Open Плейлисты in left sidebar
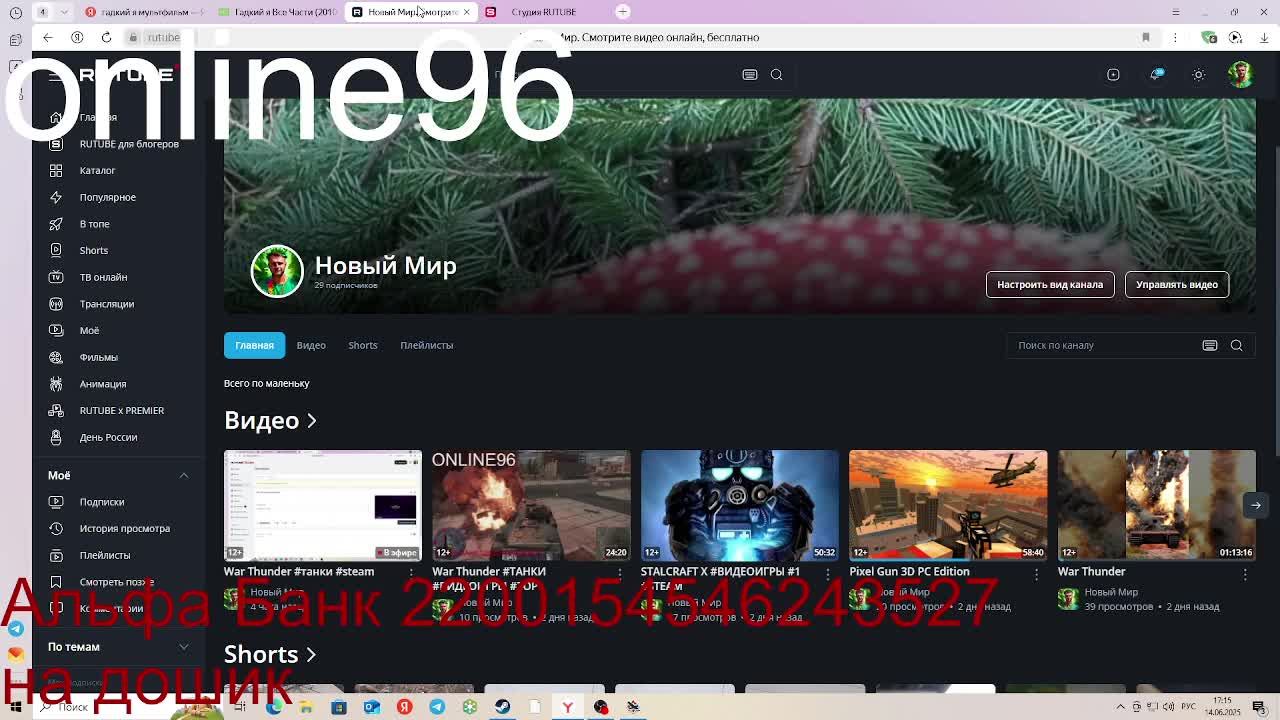This screenshot has width=1280, height=720. coord(118,555)
